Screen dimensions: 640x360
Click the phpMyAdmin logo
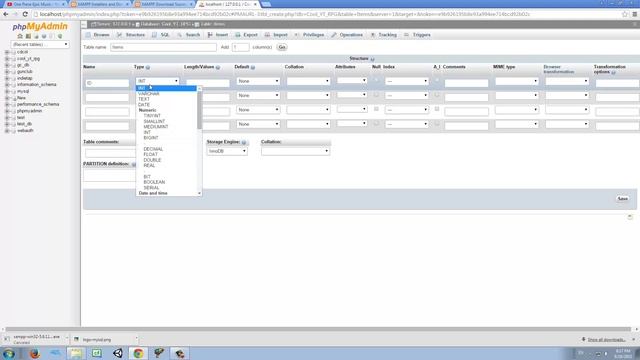coord(40,27)
